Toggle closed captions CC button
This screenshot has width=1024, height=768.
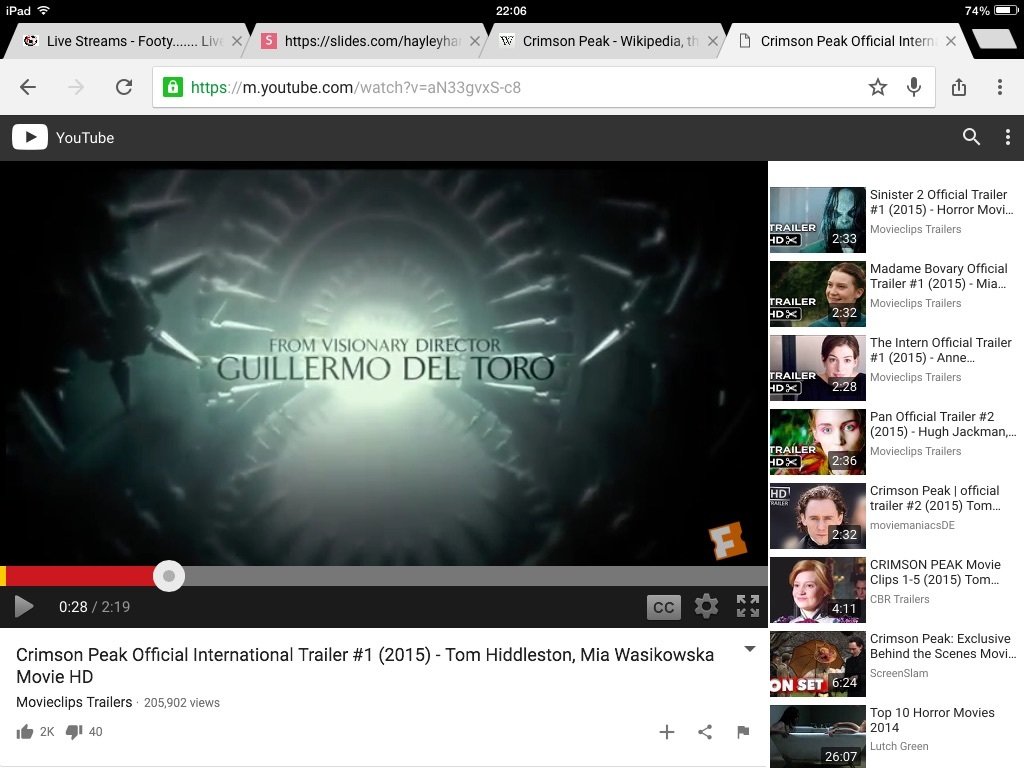(664, 607)
